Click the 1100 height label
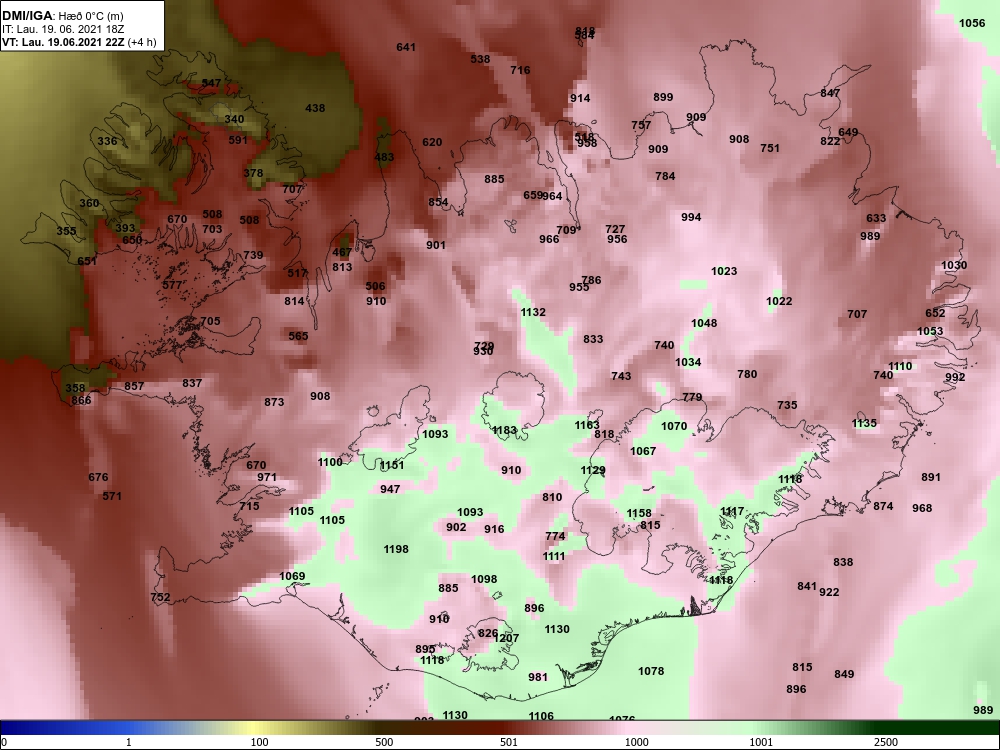1000x750 pixels. [x=330, y=462]
